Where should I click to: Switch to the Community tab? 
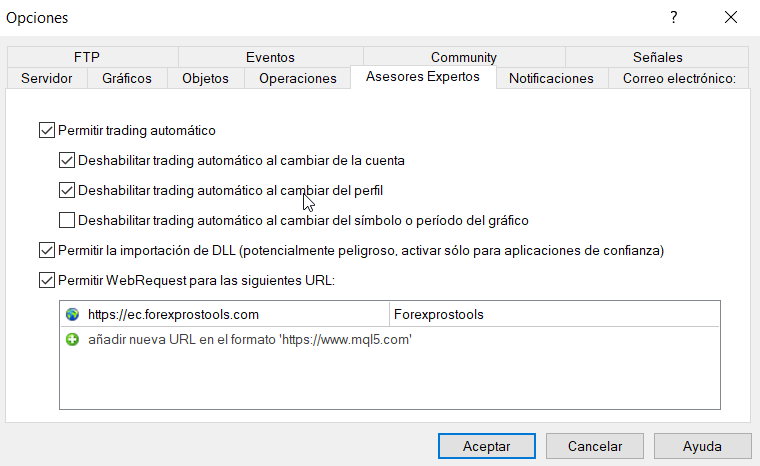(464, 57)
